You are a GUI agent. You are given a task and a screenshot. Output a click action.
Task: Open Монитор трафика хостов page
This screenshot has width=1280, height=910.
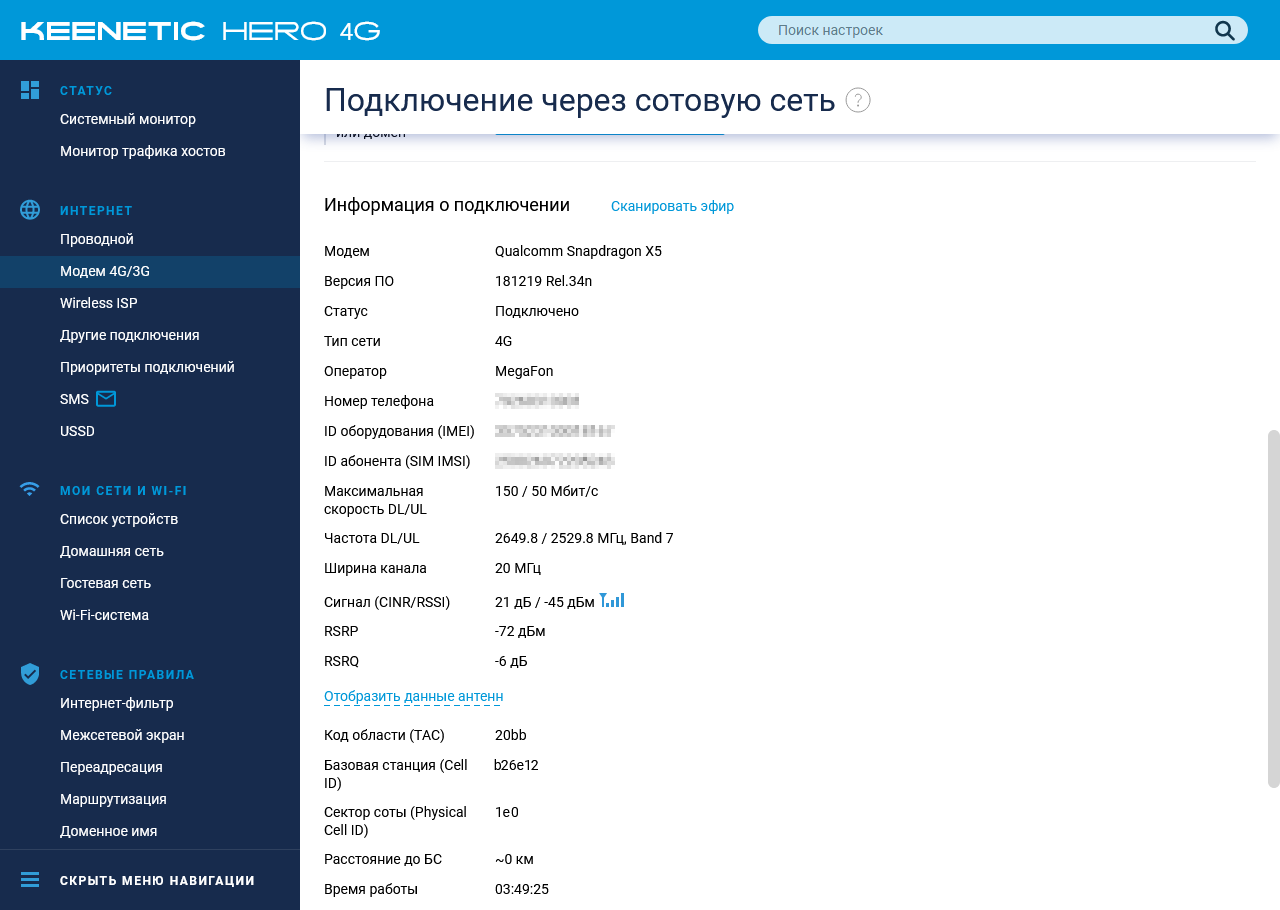coord(143,151)
